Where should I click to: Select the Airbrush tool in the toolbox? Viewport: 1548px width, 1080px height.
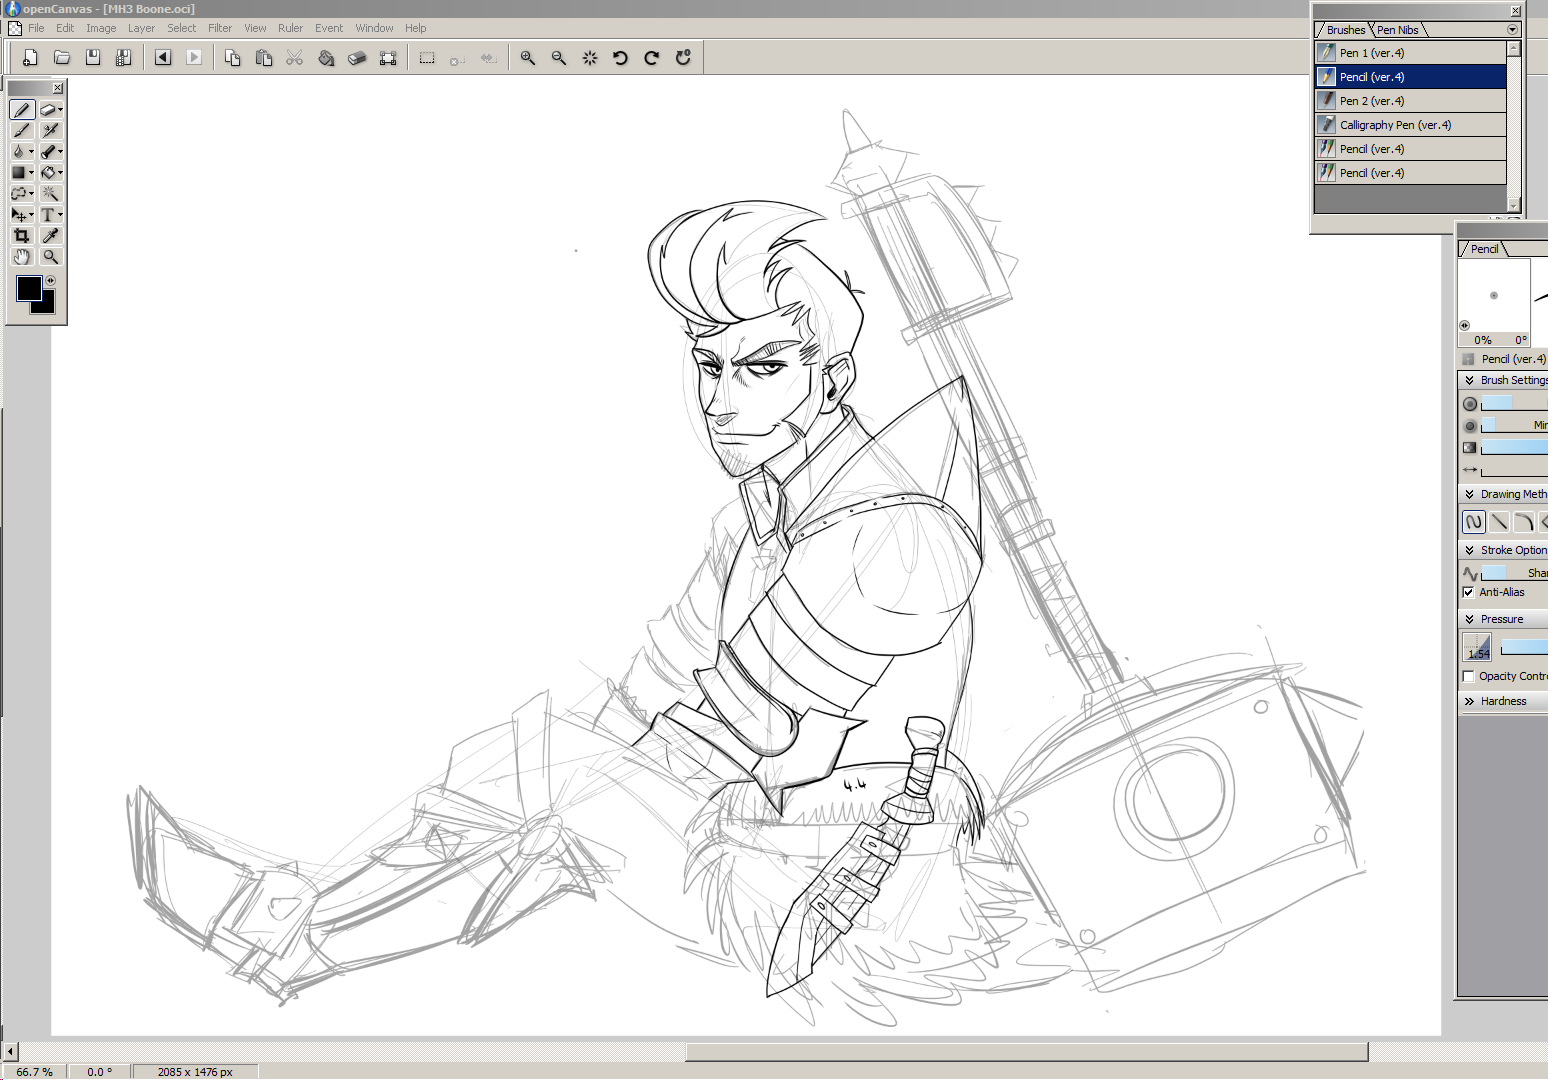pyautogui.click(x=50, y=131)
